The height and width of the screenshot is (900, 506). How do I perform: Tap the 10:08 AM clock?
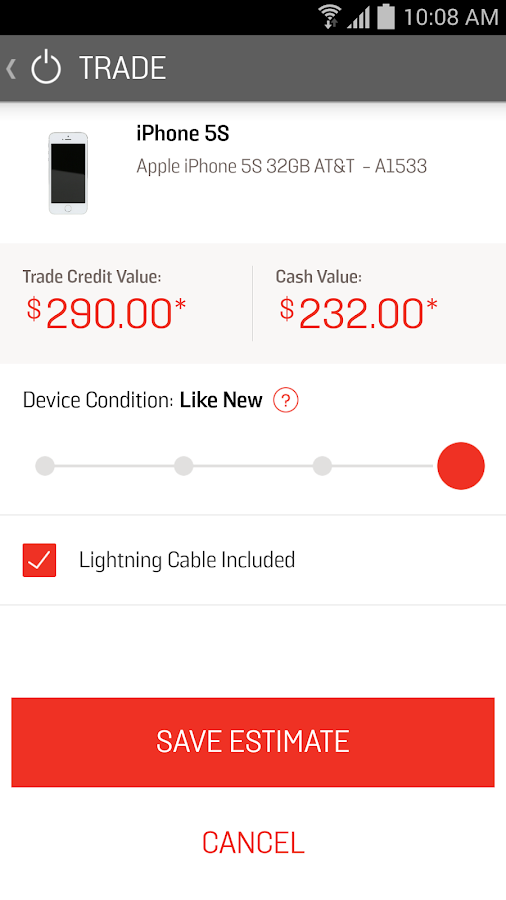click(451, 17)
